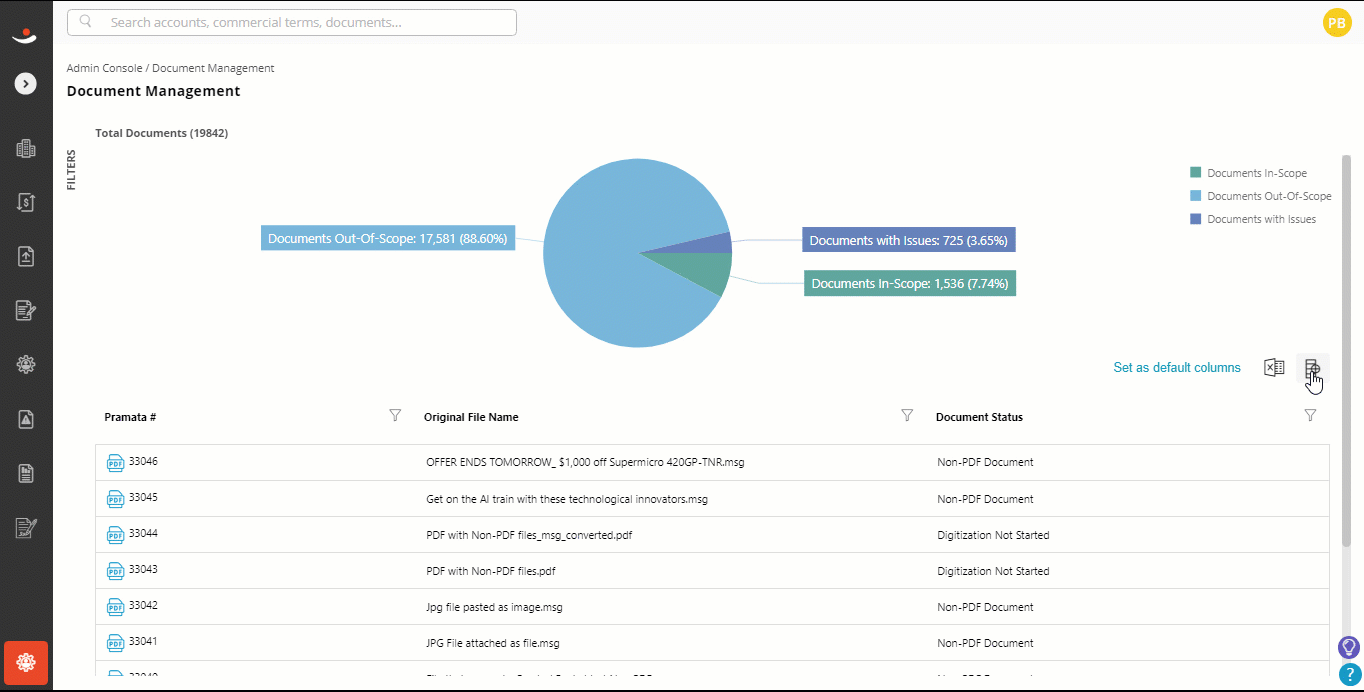Open the column chooser icon
Screen dimensions: 1364x692
(x=1312, y=368)
